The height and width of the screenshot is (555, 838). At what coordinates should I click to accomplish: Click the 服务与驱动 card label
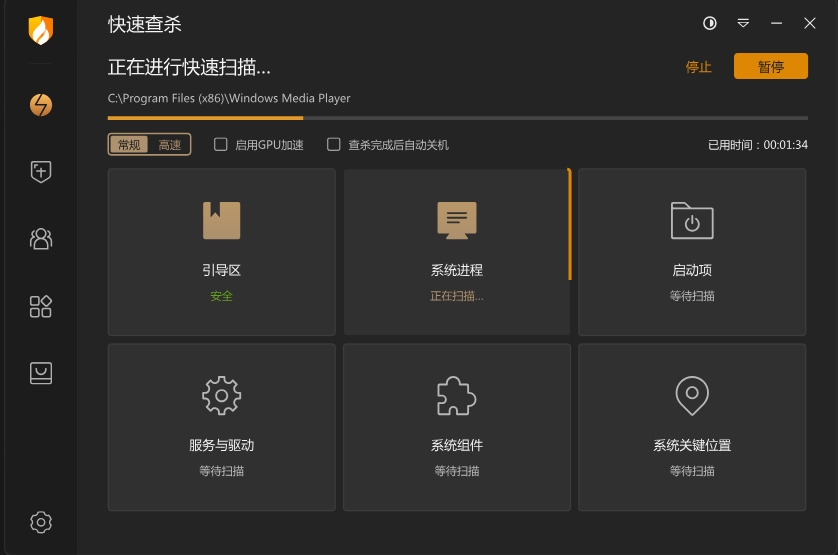pos(221,445)
